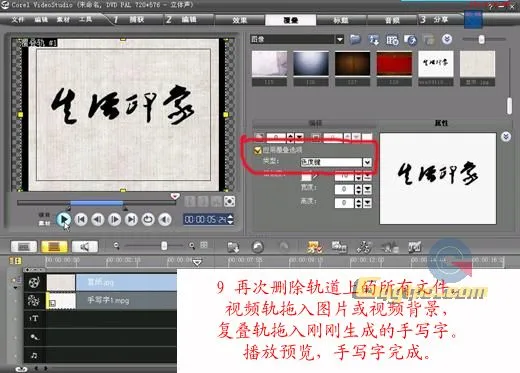Select the paper texture jpg thumbnail

(x=477, y=64)
